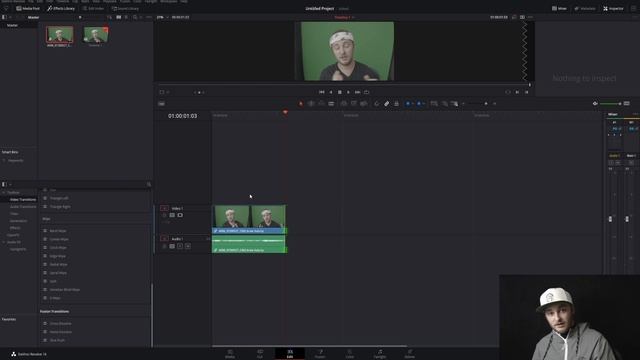Click the Replace Clip icon

[x=364, y=104]
